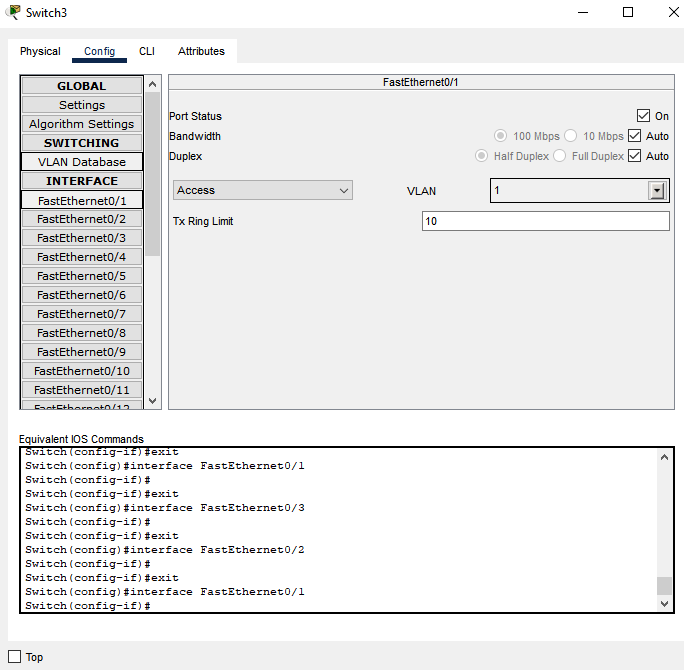Click the FastEthernet0/1 panel title
This screenshot has height=670, width=684.
[x=421, y=82]
